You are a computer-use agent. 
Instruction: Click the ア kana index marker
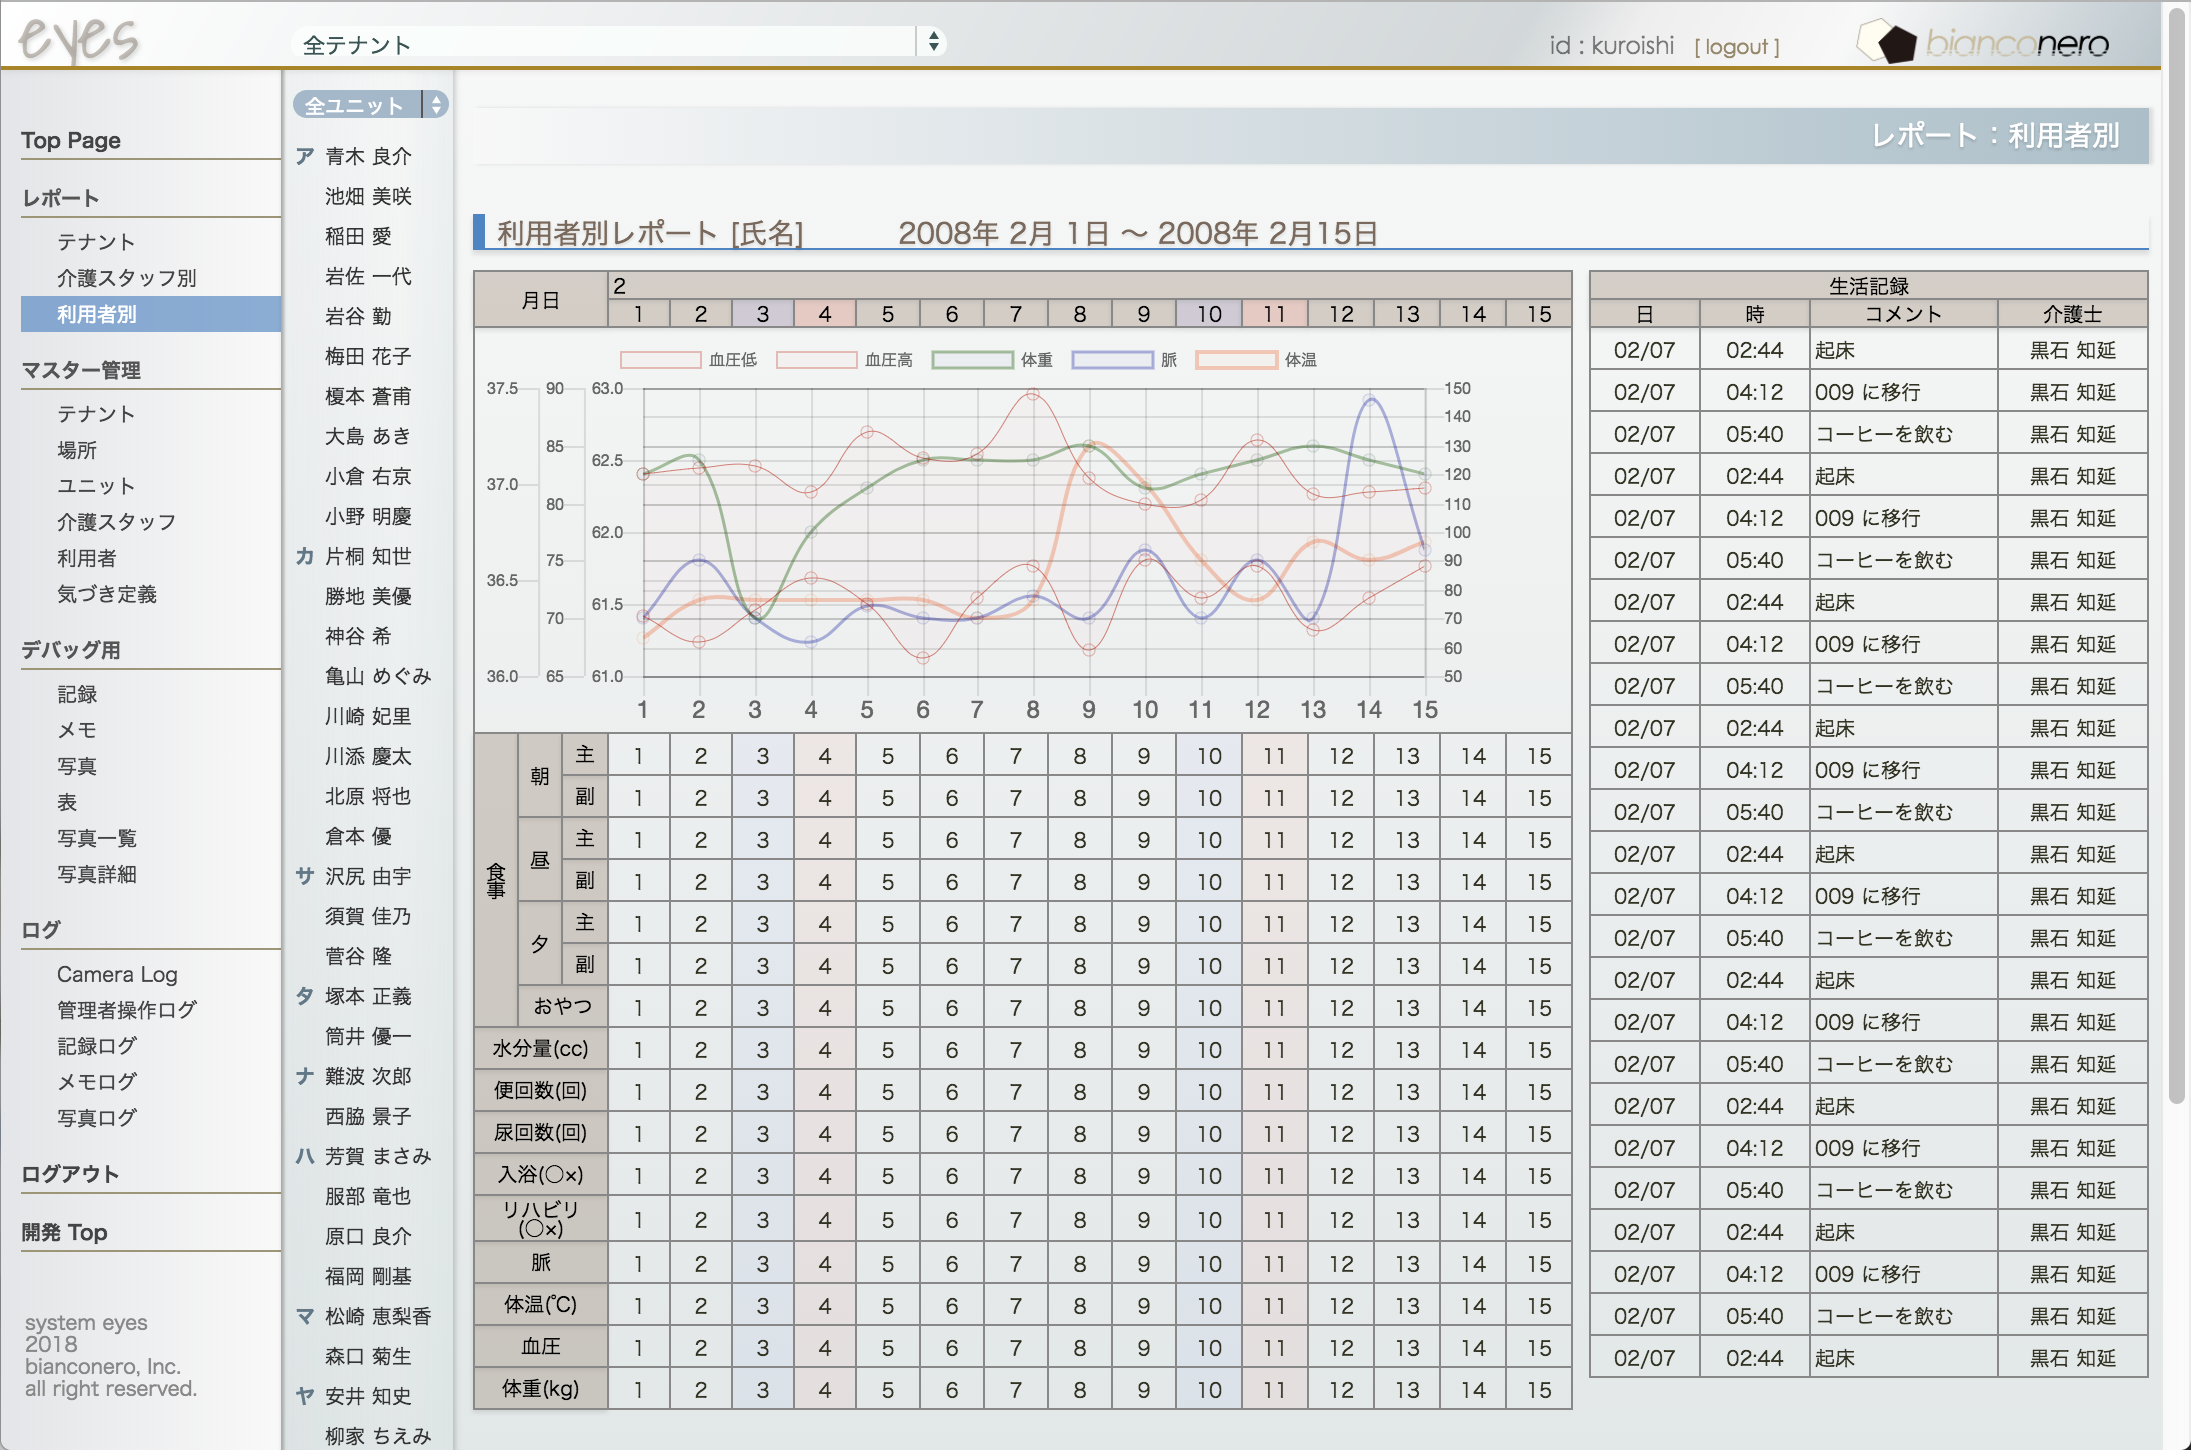coord(305,156)
